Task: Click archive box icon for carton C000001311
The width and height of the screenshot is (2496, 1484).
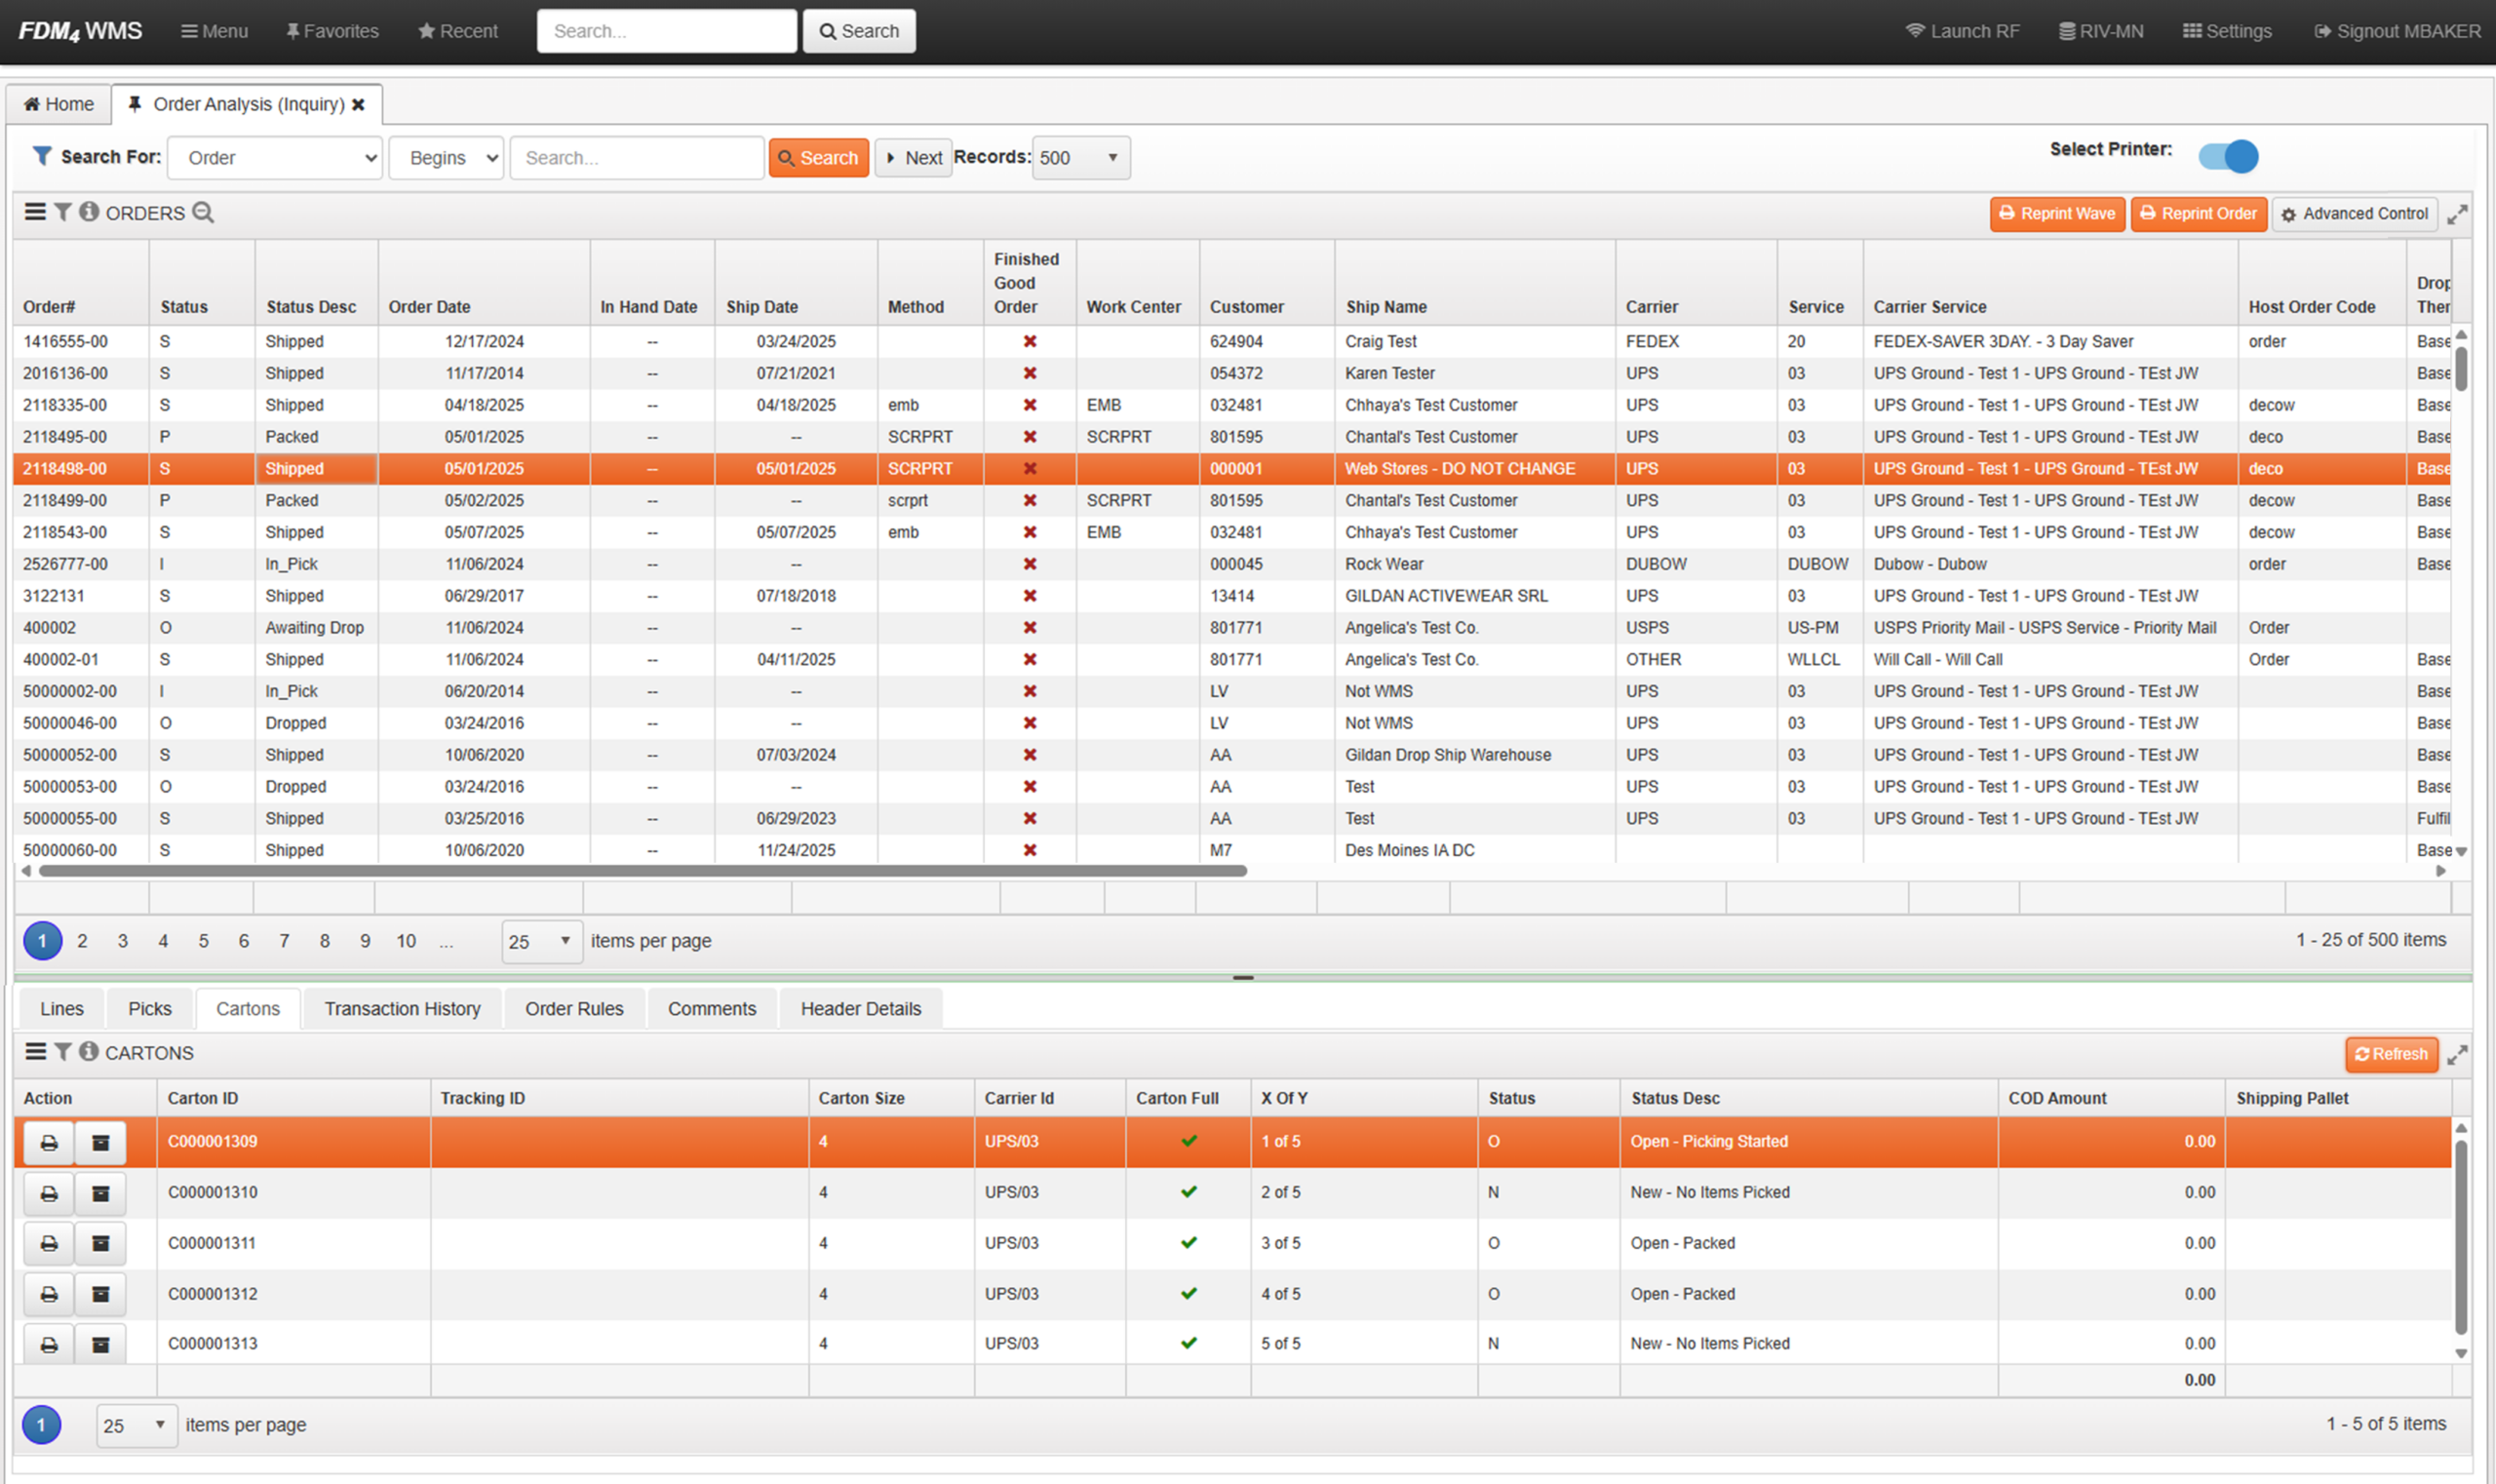Action: click(x=100, y=1243)
